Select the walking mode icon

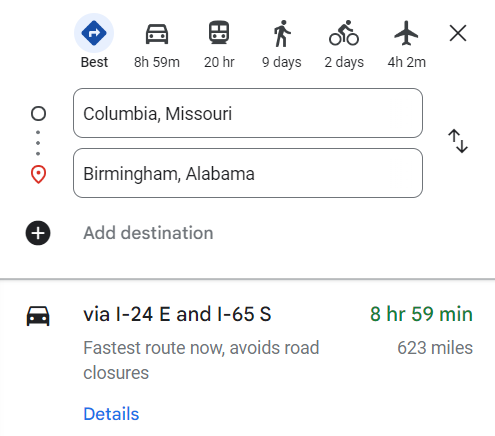(282, 33)
